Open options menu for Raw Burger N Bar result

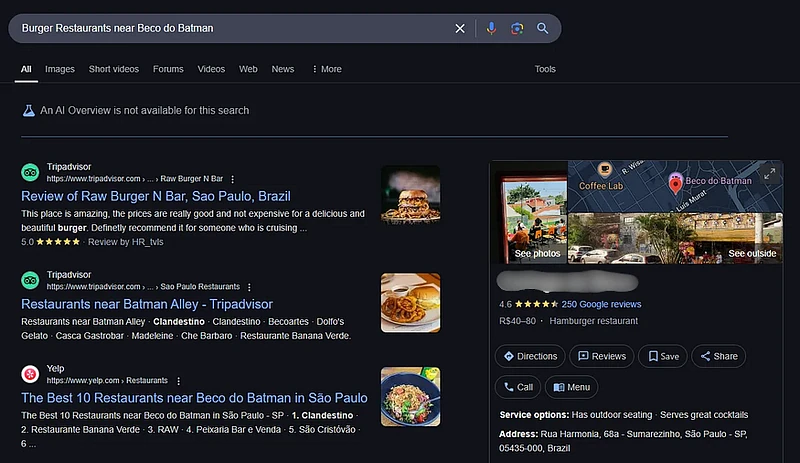tap(233, 179)
